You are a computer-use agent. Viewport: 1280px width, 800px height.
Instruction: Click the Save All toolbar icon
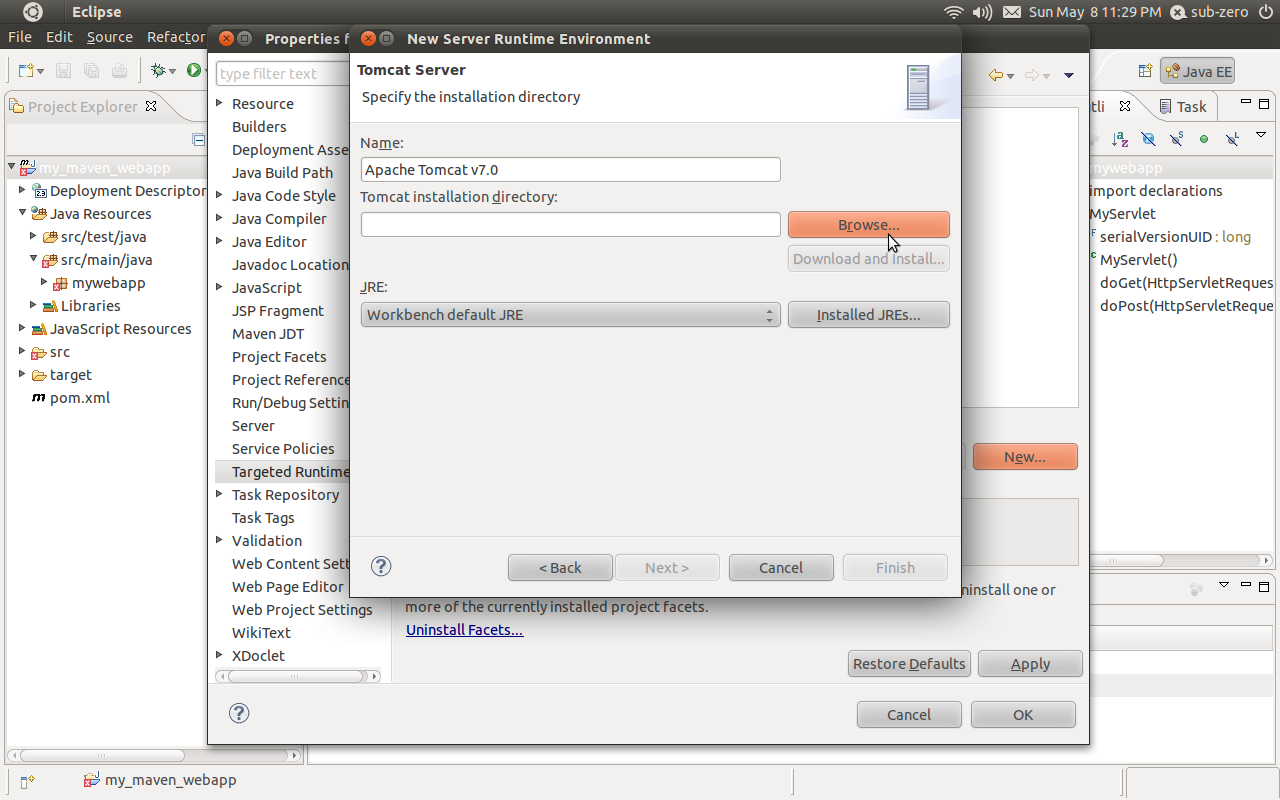[91, 71]
